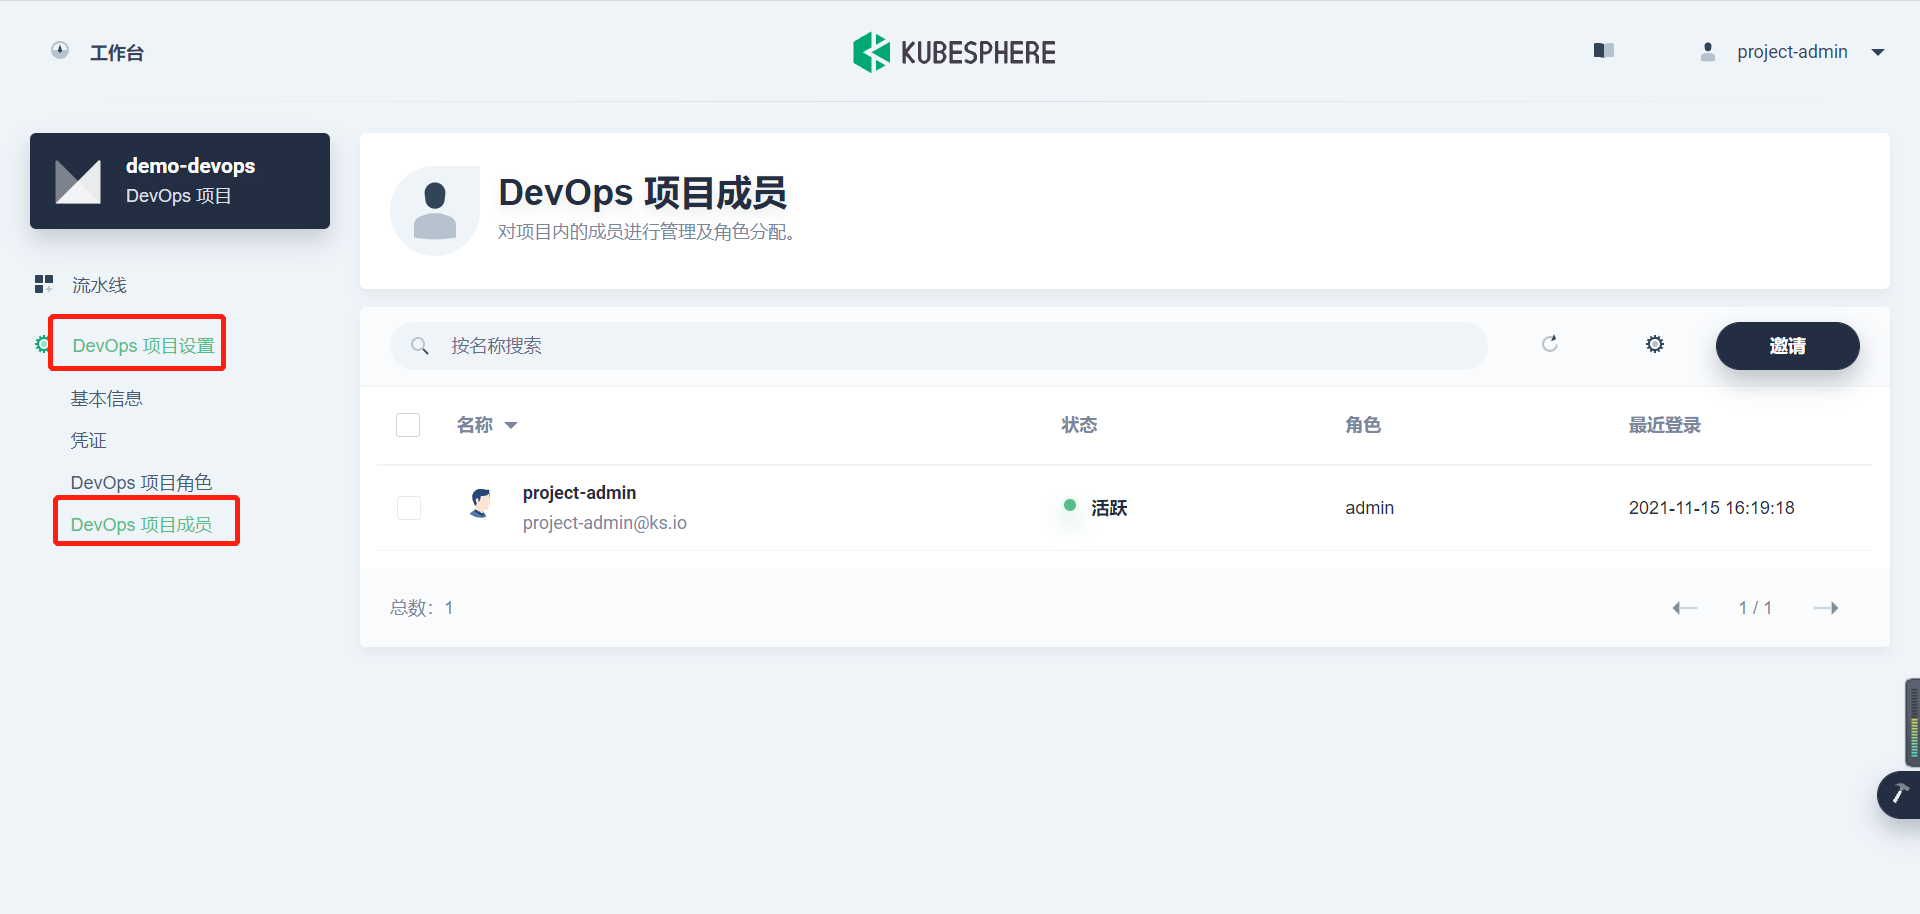Click the 总数: 1 total count
This screenshot has width=1920, height=914.
click(x=422, y=608)
